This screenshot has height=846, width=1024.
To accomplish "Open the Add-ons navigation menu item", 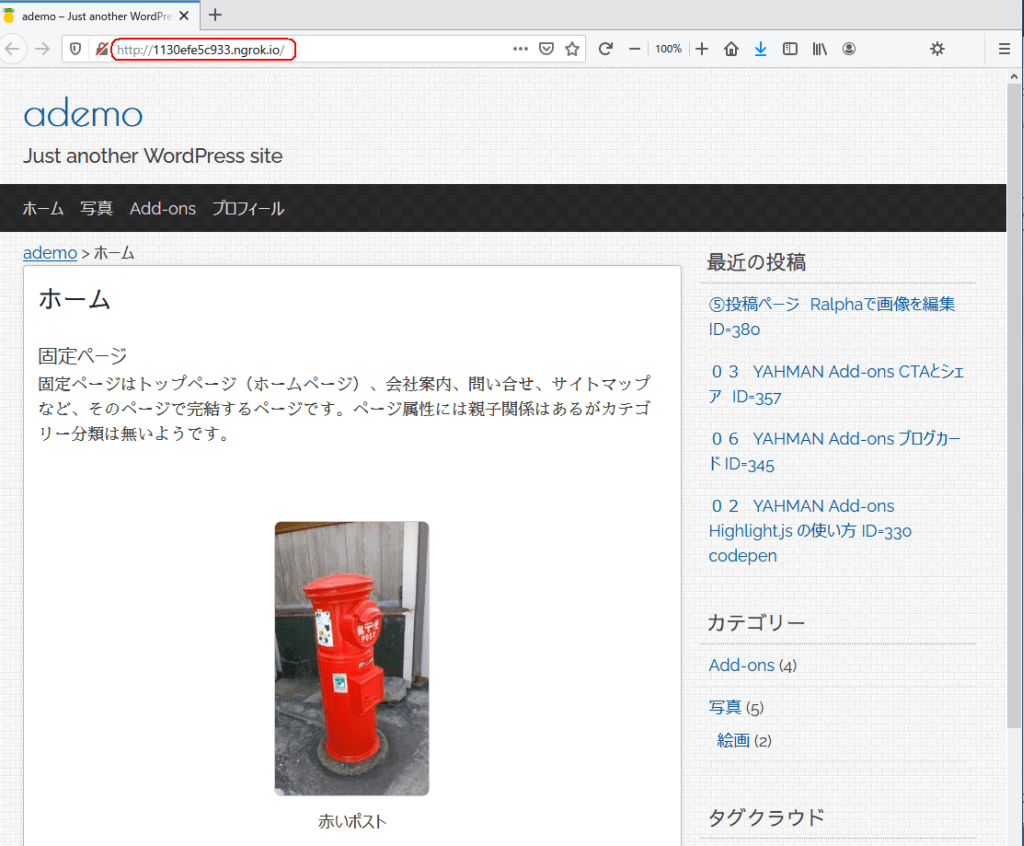I will (x=163, y=208).
